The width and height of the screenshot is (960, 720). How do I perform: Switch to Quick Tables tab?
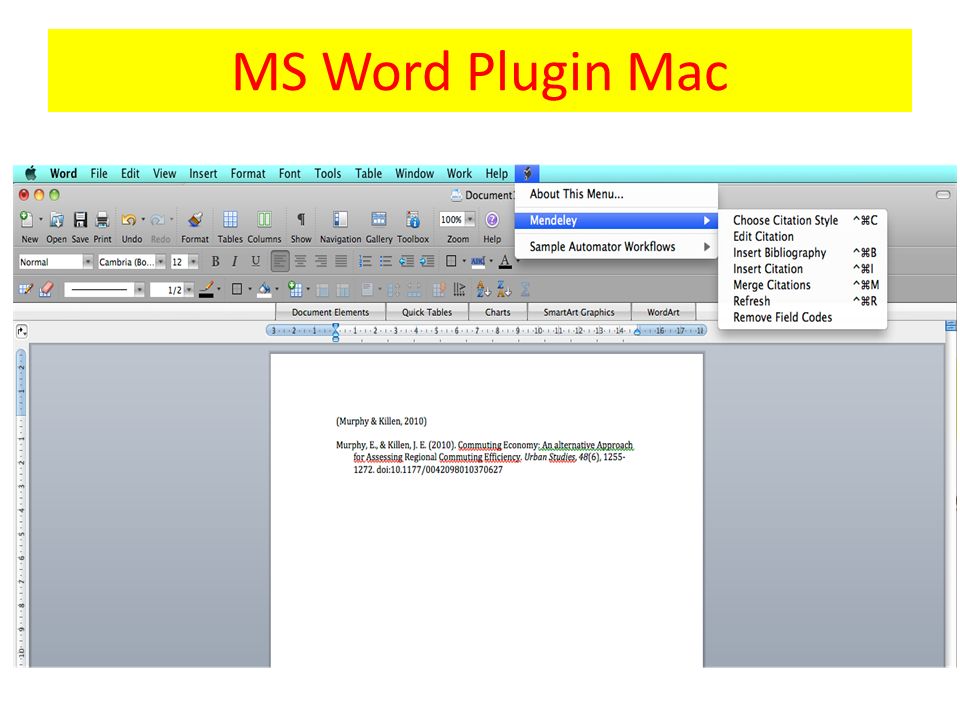(427, 312)
